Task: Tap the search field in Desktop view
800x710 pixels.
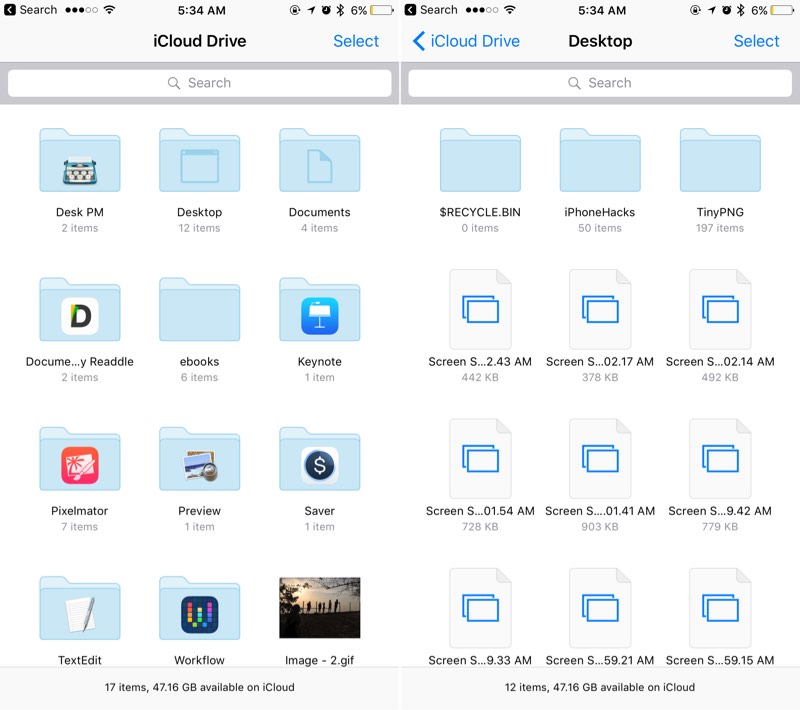Action: pos(600,83)
